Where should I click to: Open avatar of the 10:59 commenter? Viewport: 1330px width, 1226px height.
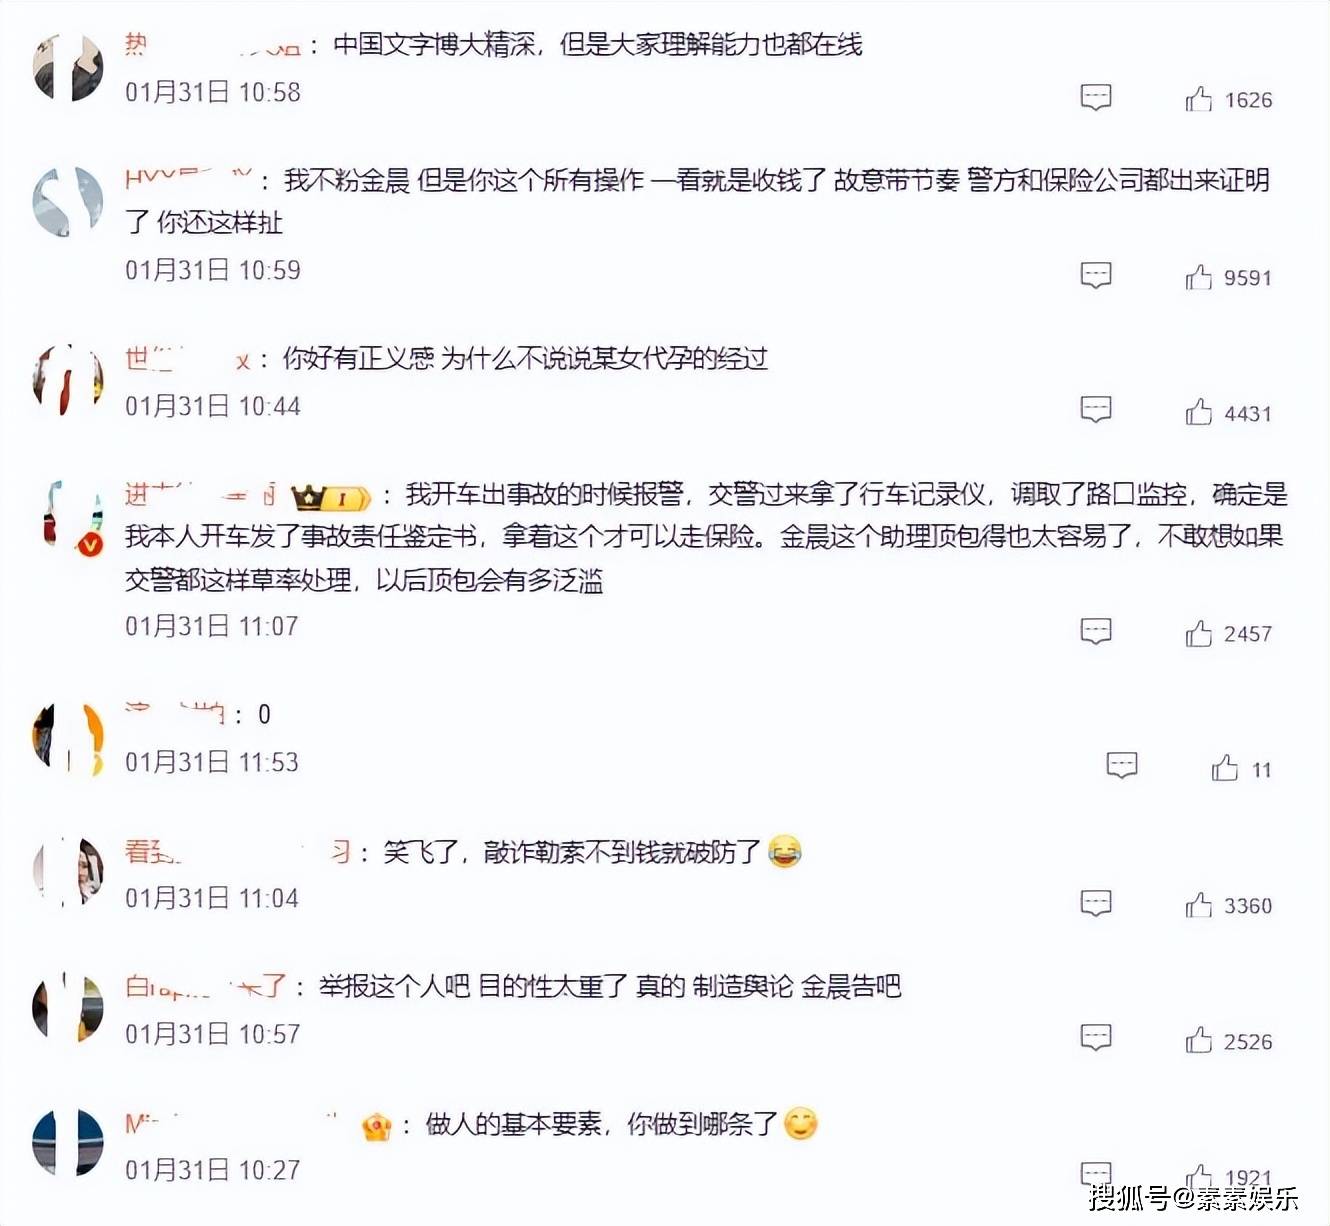pos(68,201)
